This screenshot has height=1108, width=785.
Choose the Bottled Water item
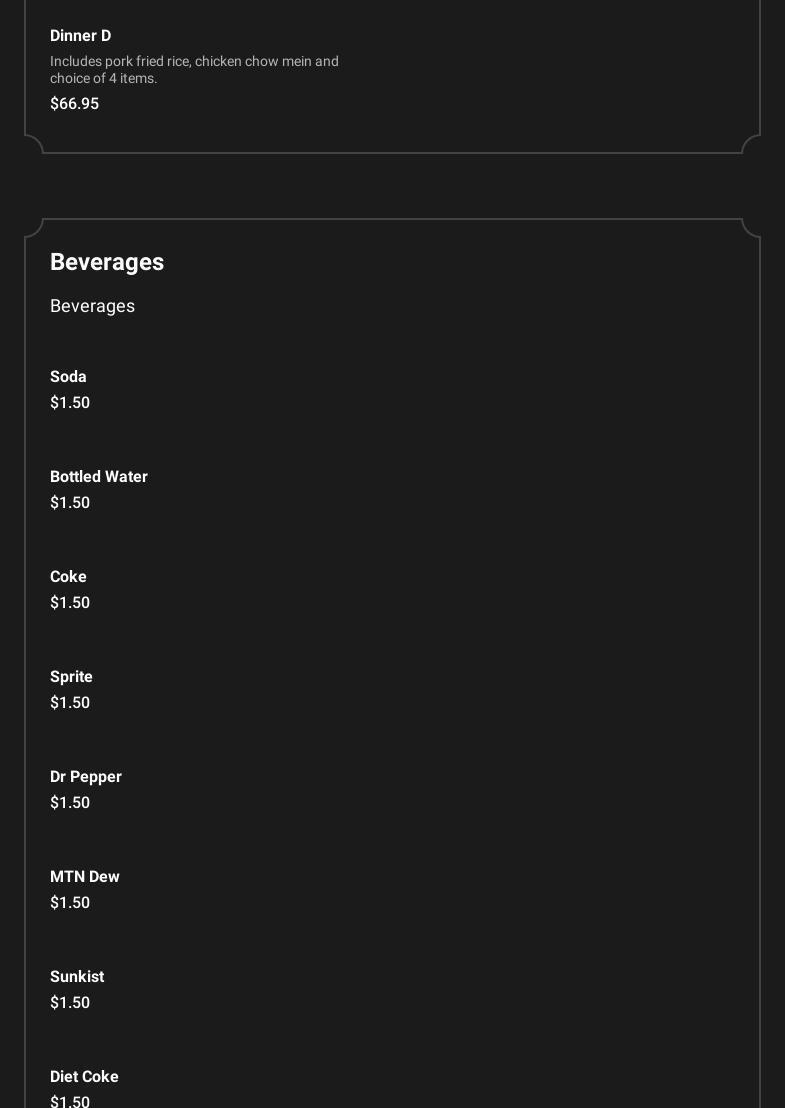(x=99, y=477)
